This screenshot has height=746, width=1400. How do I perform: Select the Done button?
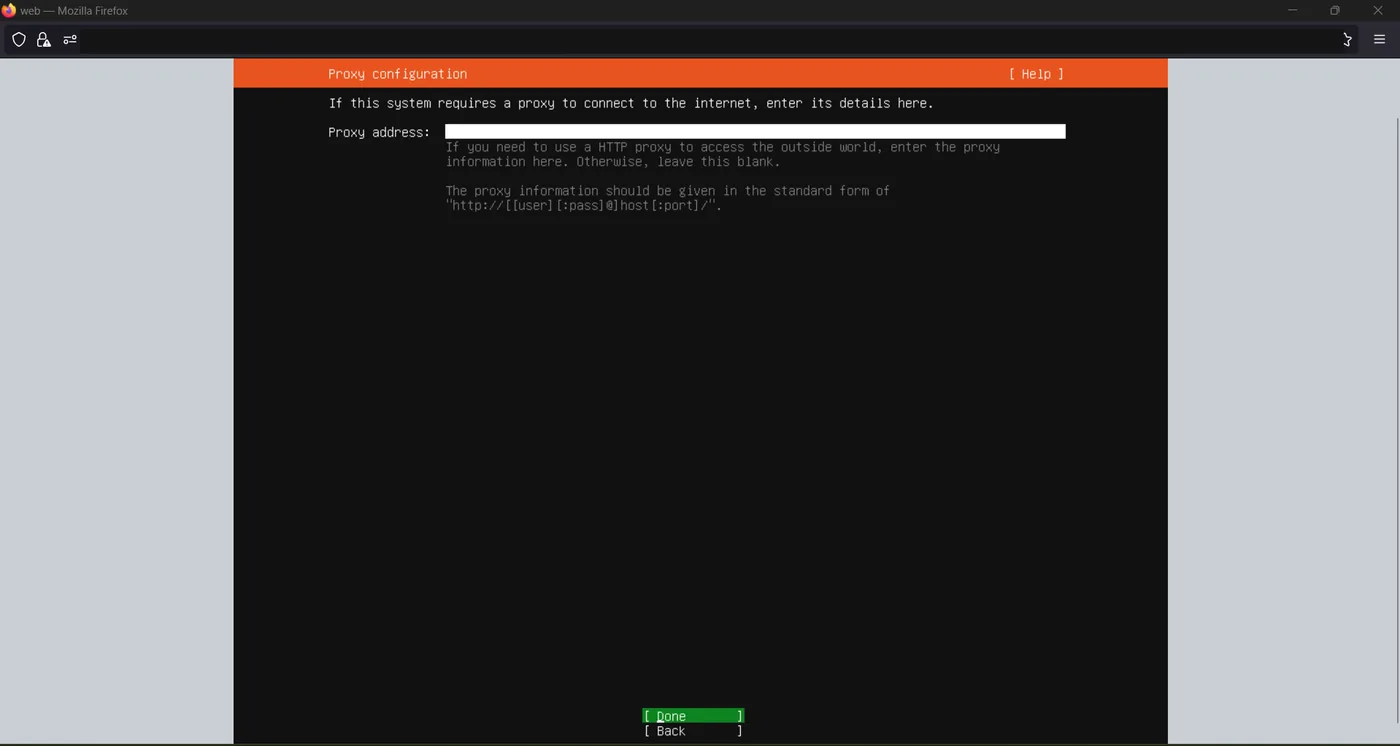(693, 716)
